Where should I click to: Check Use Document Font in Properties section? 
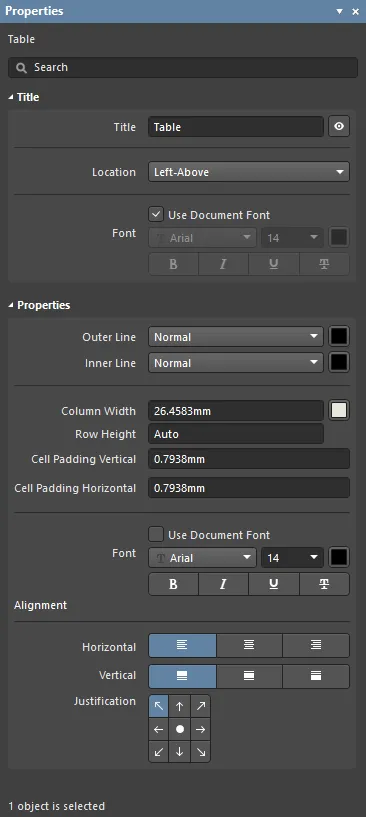click(156, 534)
